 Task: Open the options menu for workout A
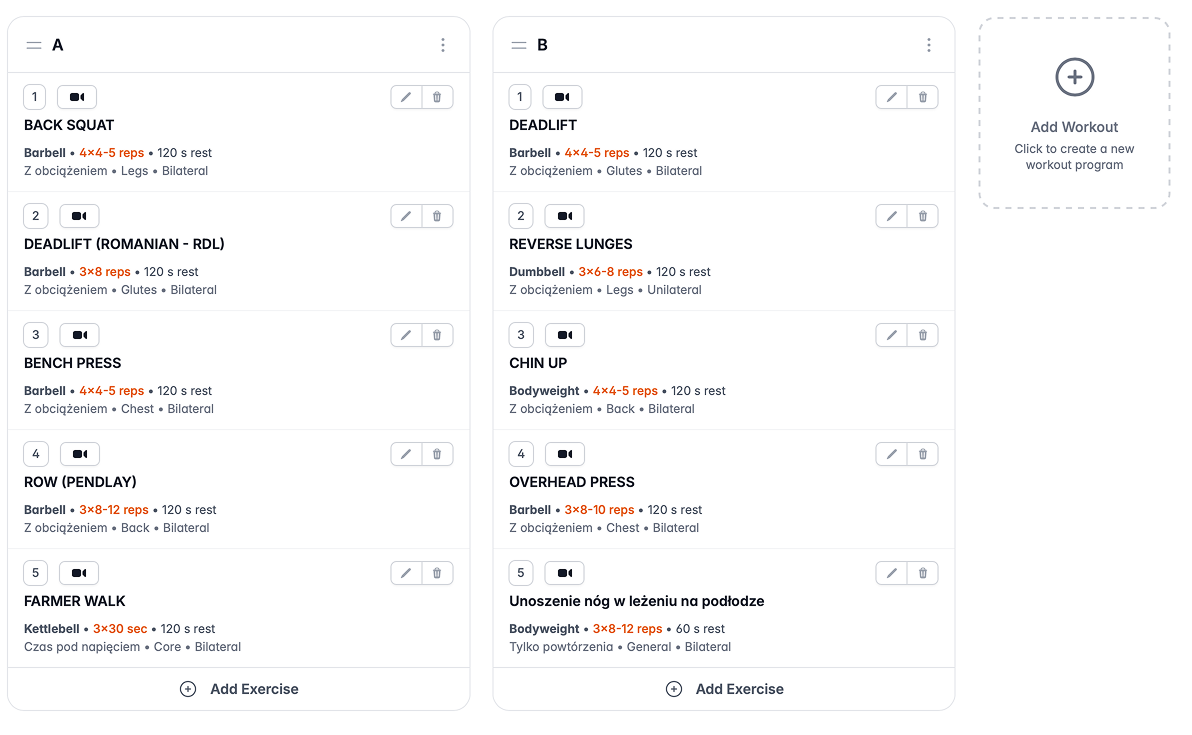pos(442,45)
